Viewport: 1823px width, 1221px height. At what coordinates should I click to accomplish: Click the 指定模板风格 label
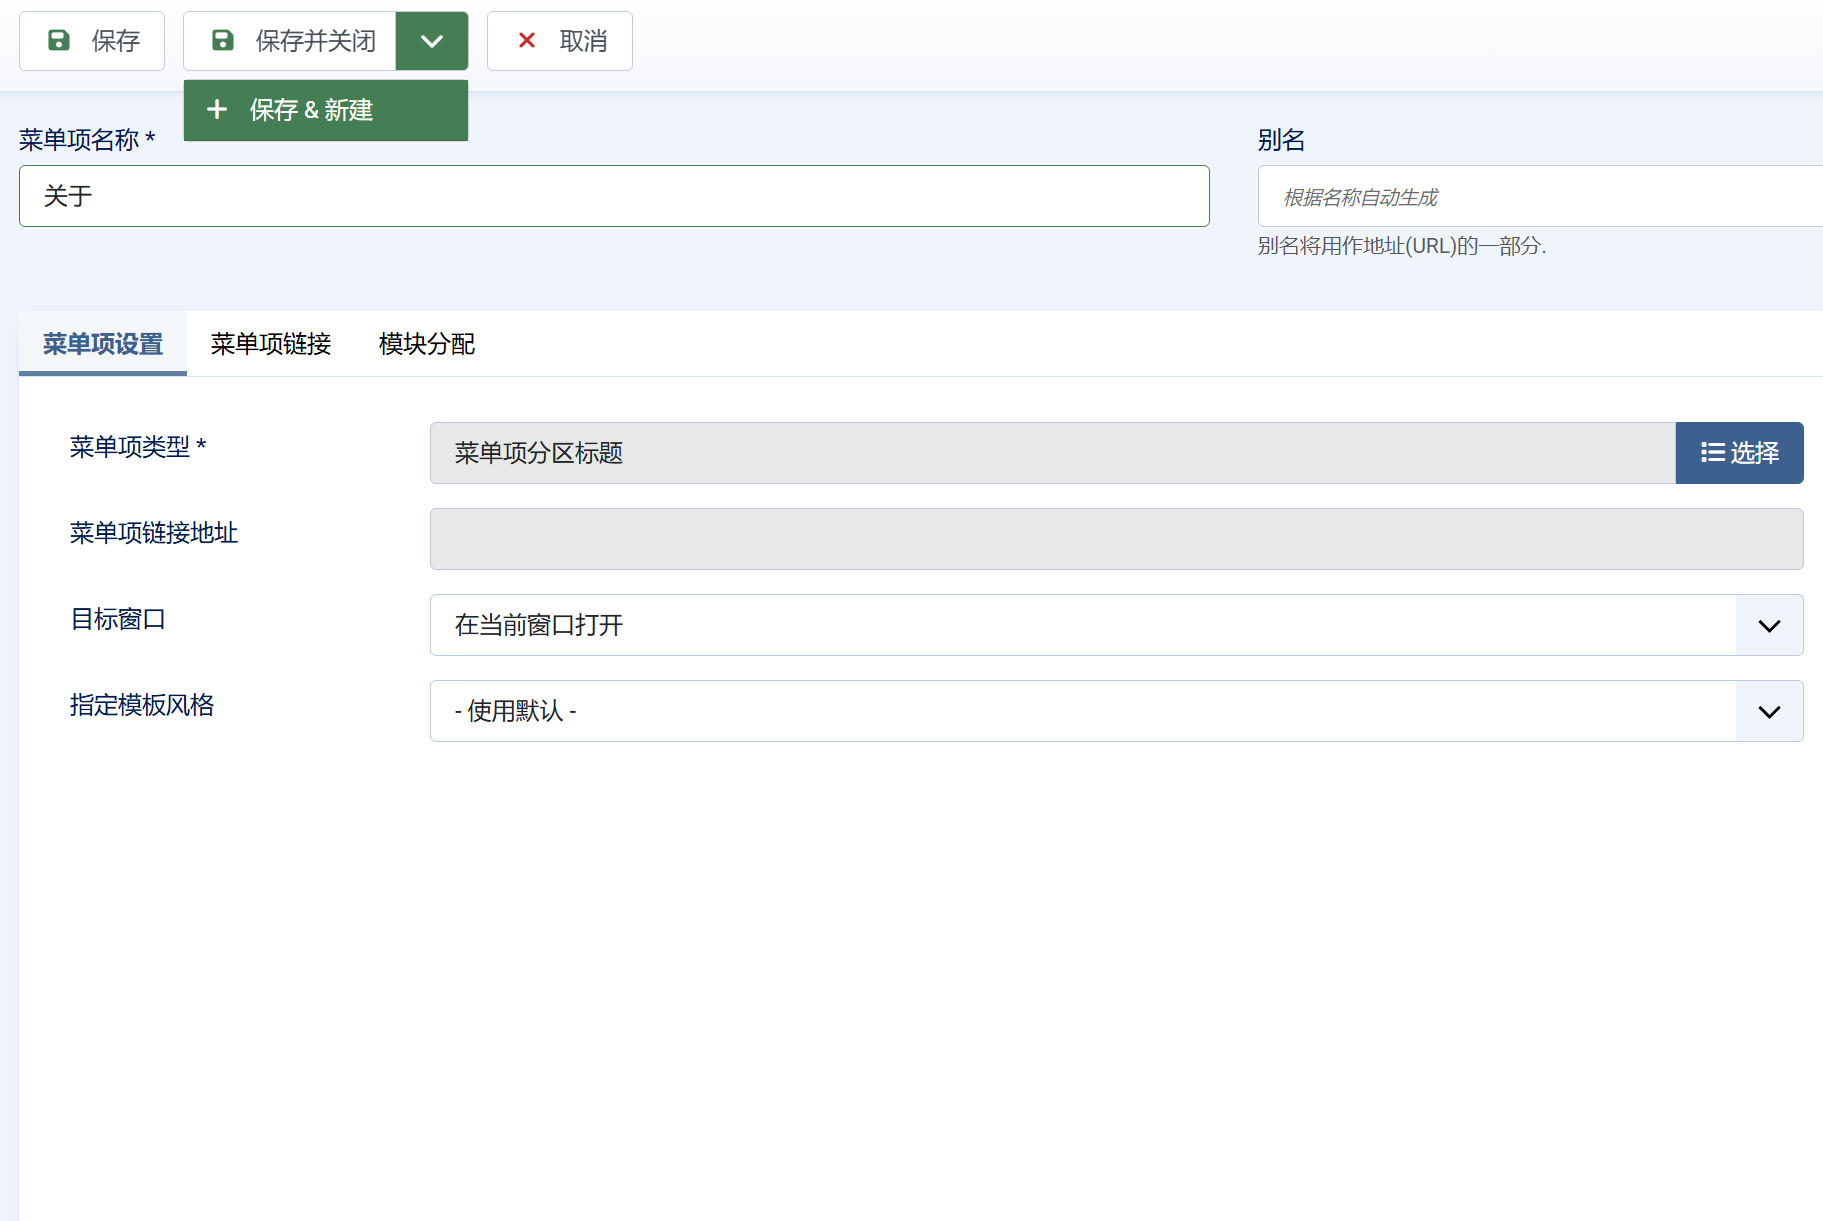(x=142, y=705)
